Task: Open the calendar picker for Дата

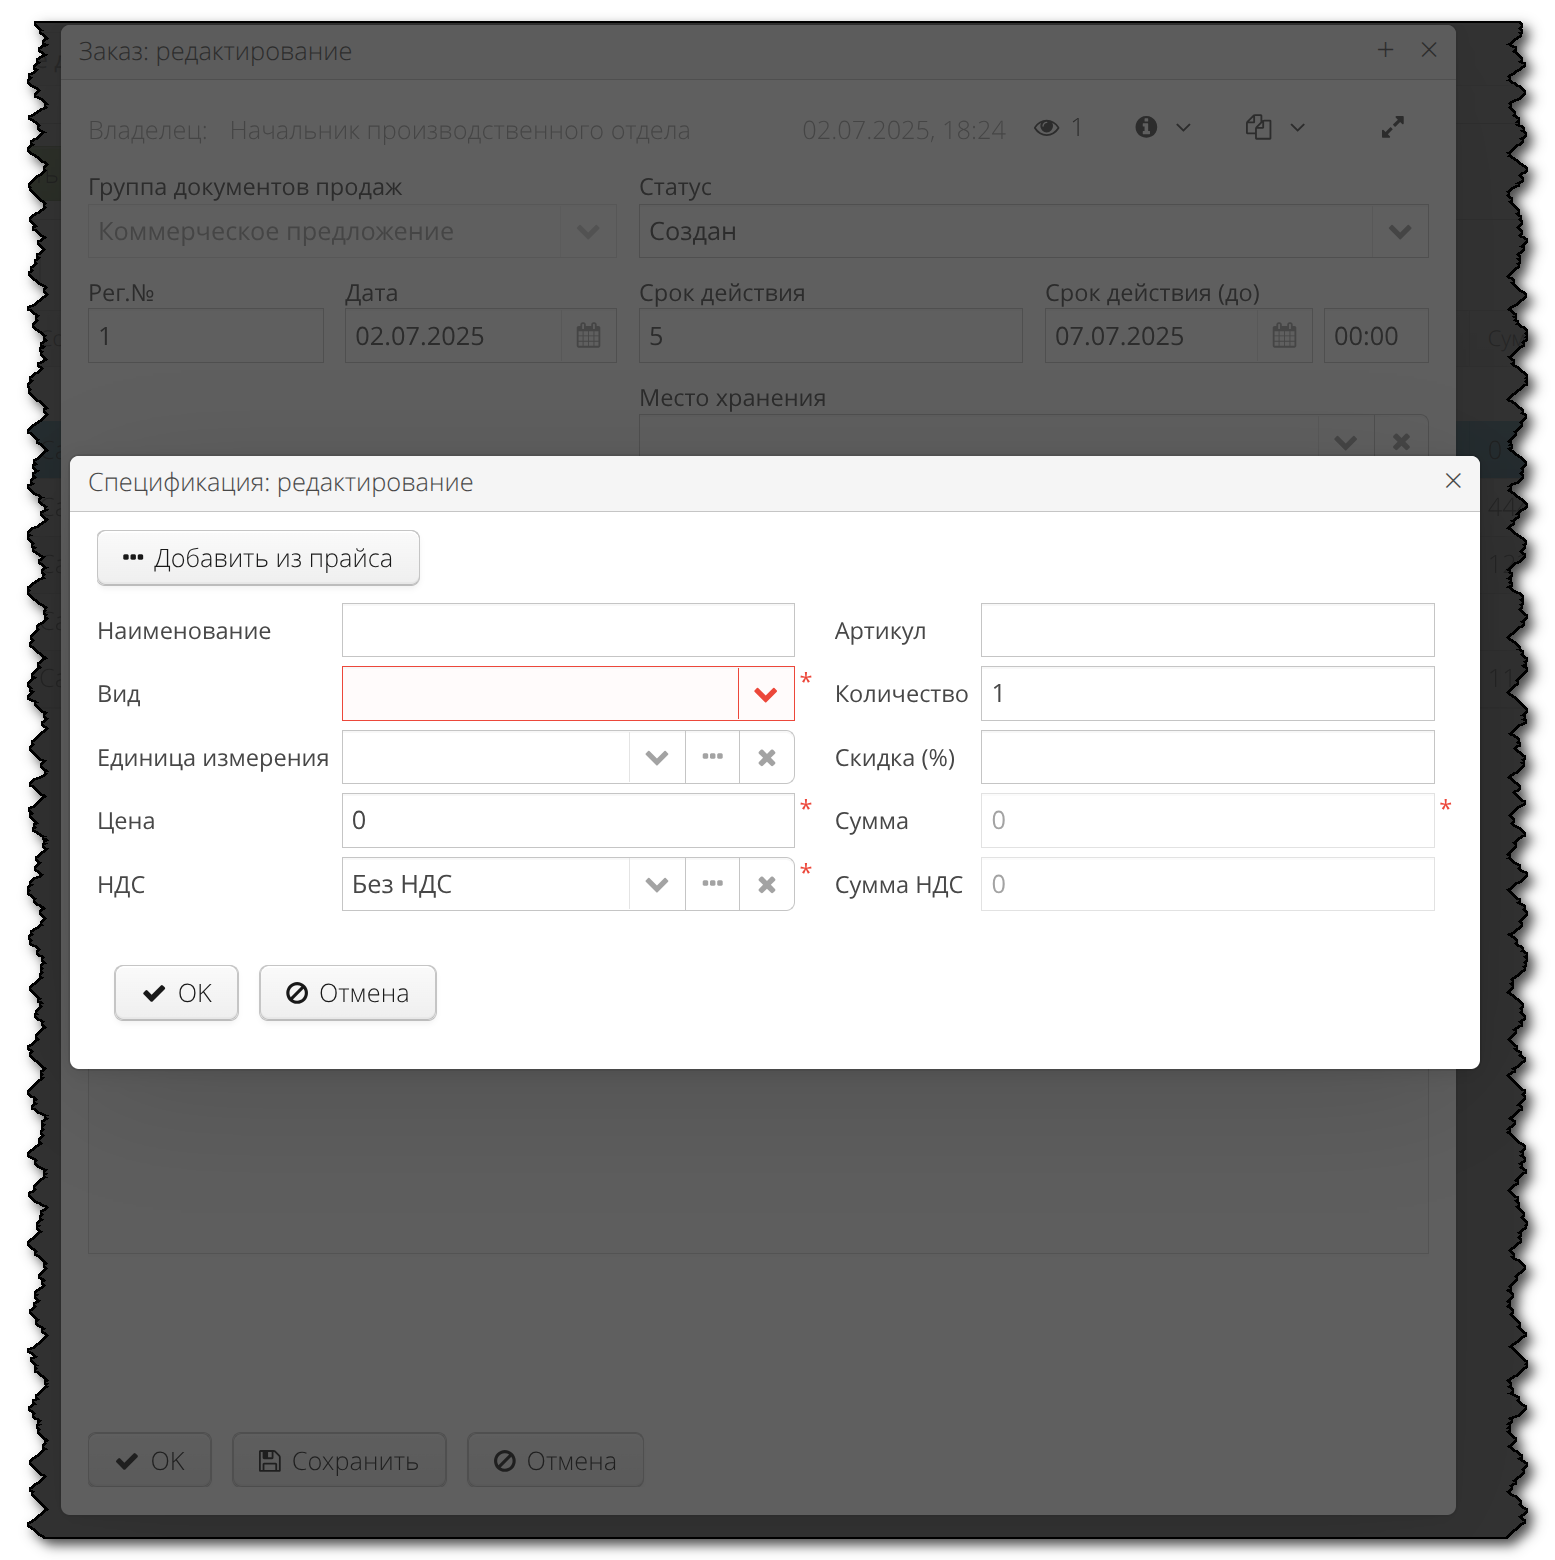Action: coord(588,335)
